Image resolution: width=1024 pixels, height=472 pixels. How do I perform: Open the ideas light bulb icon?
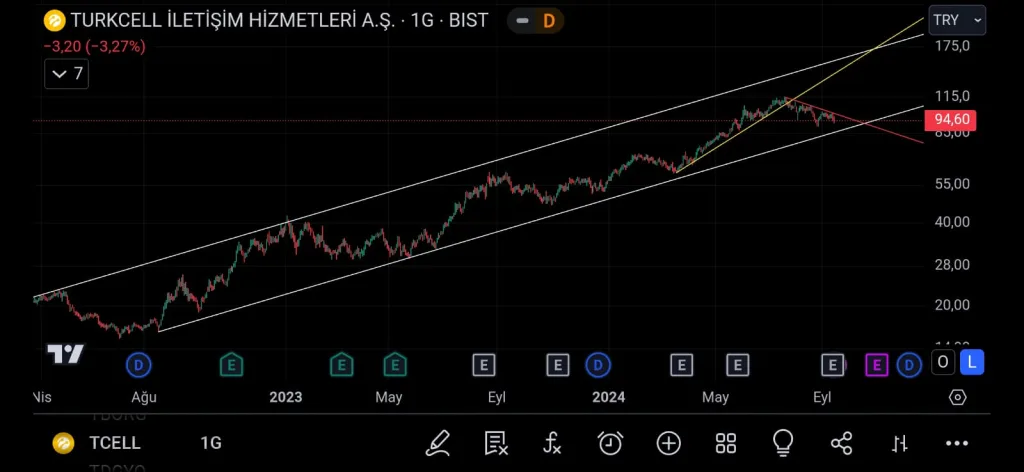click(782, 443)
